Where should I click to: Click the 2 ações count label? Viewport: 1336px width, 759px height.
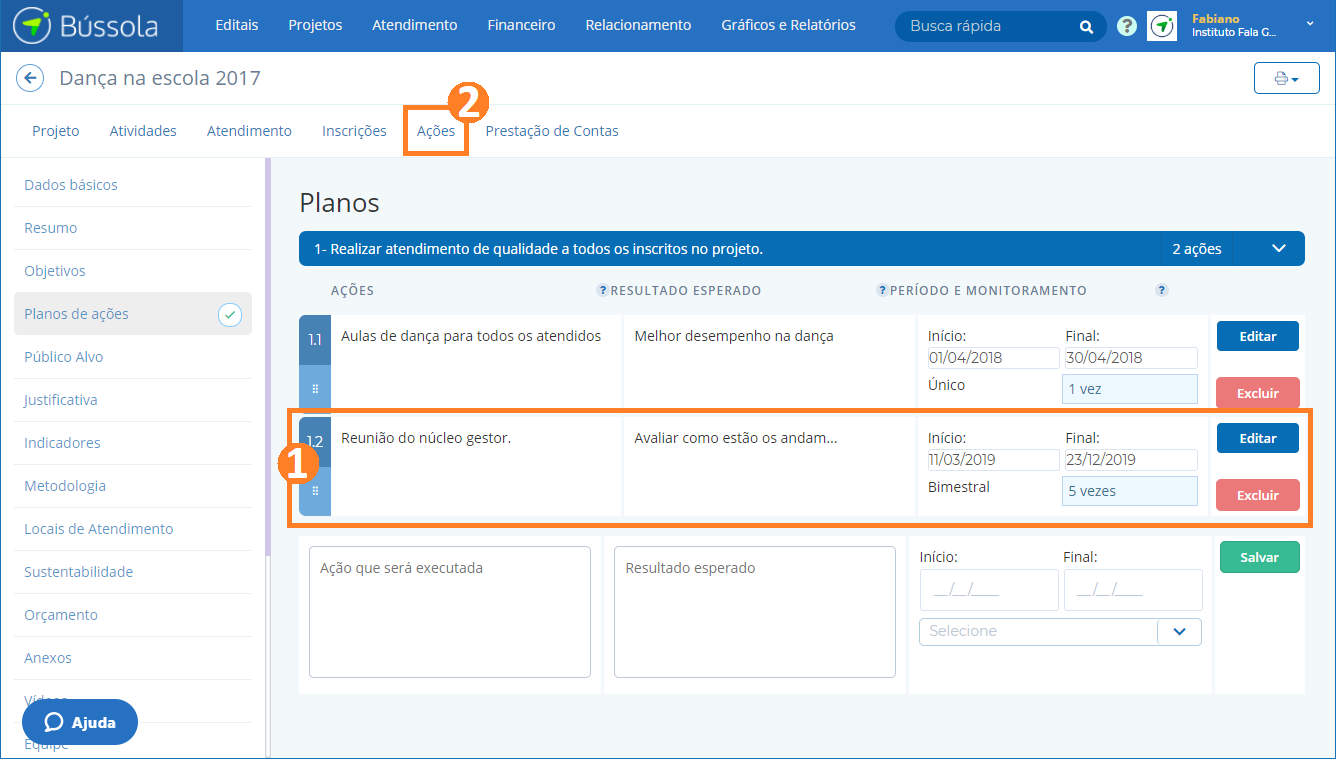(x=1197, y=249)
